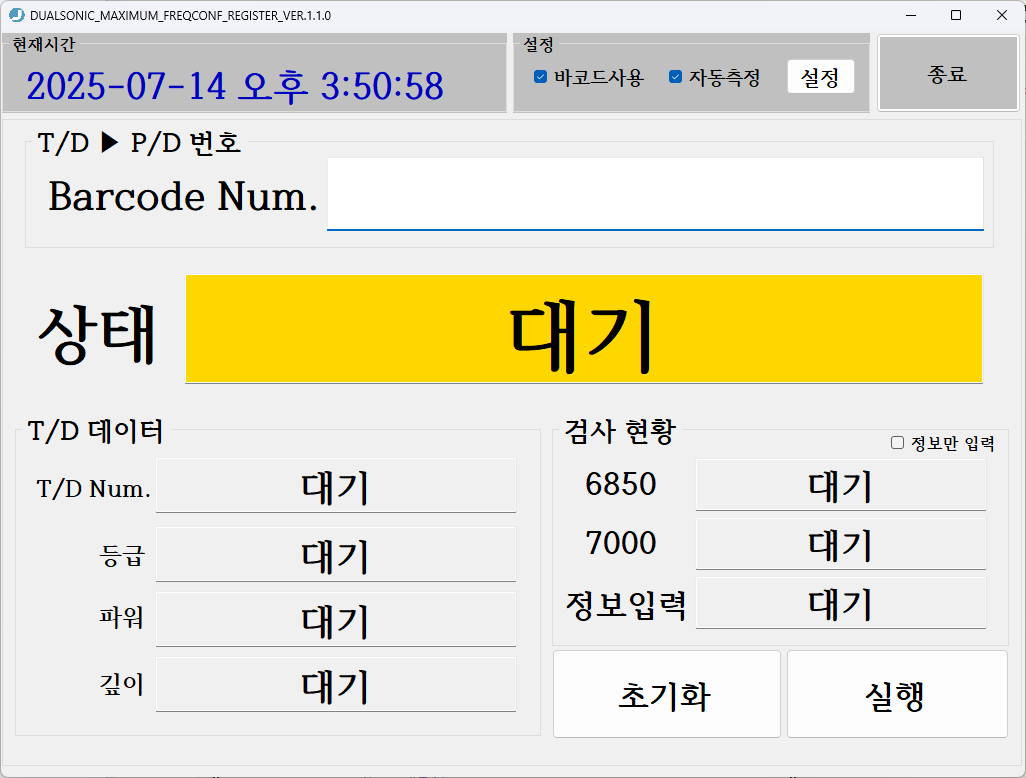Click the T/D Num. status field
This screenshot has width=1026, height=778.
point(336,487)
